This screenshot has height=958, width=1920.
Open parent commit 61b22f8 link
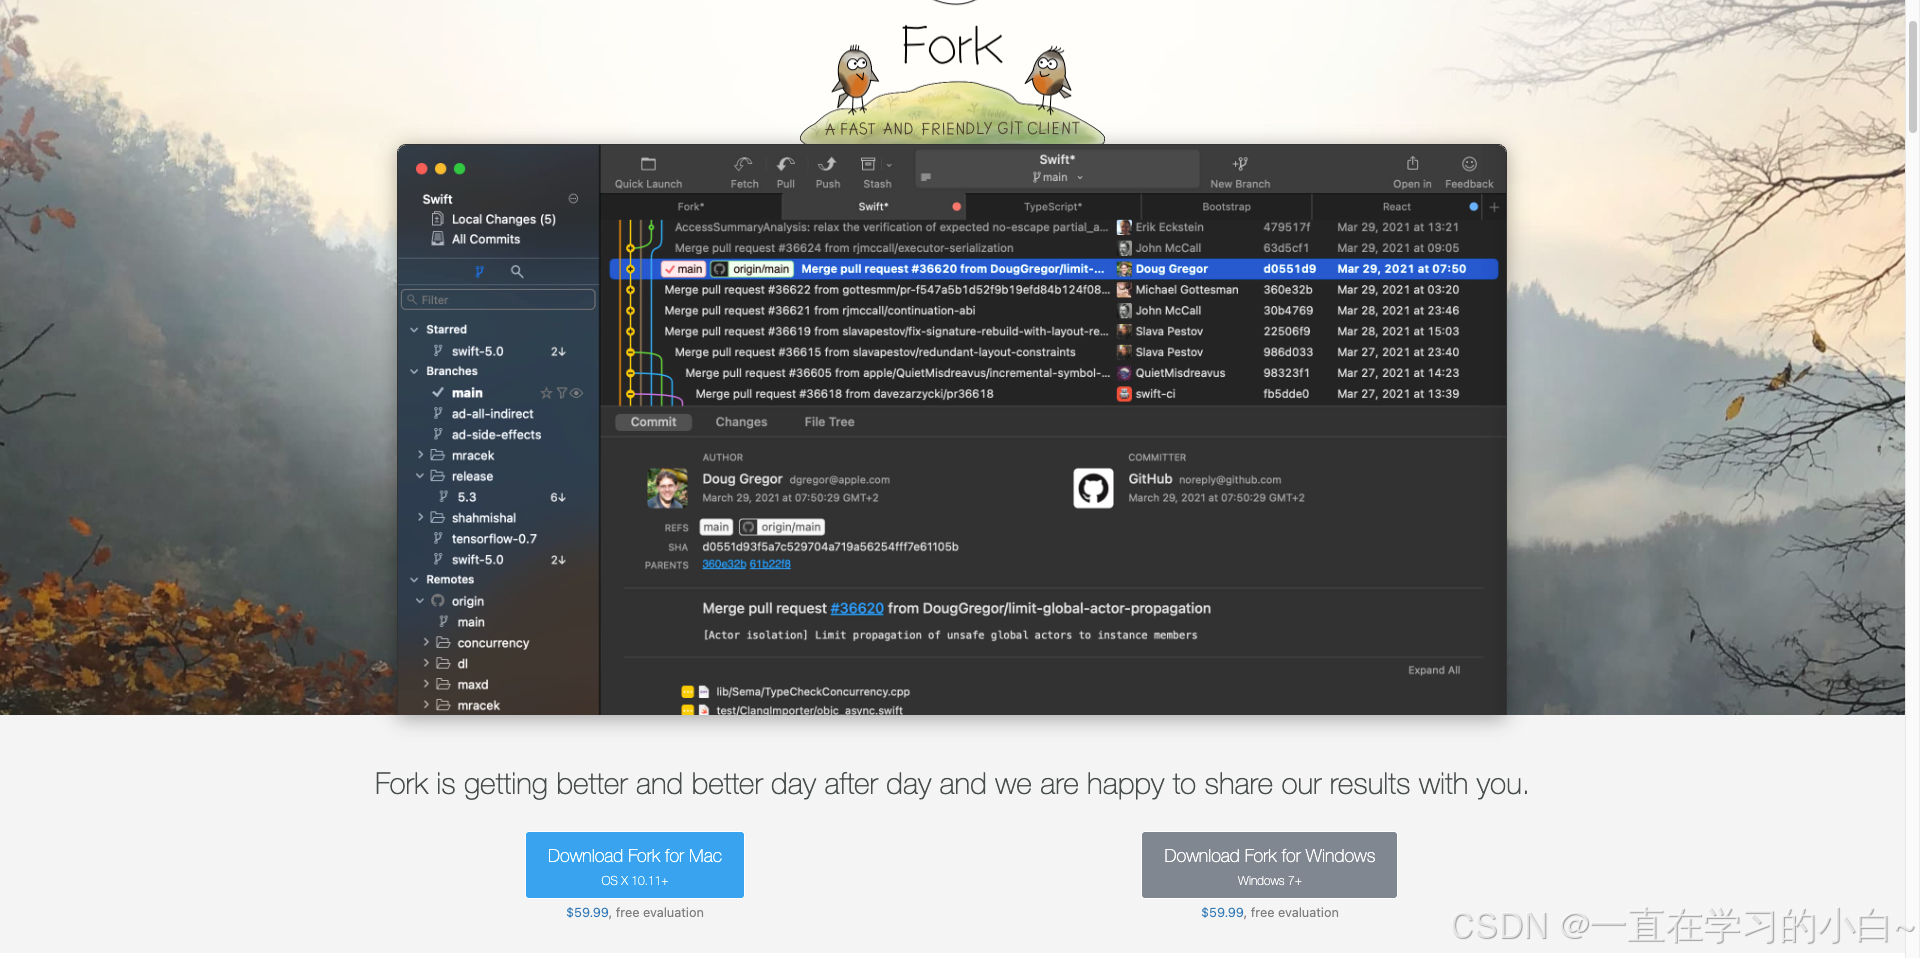click(x=770, y=564)
